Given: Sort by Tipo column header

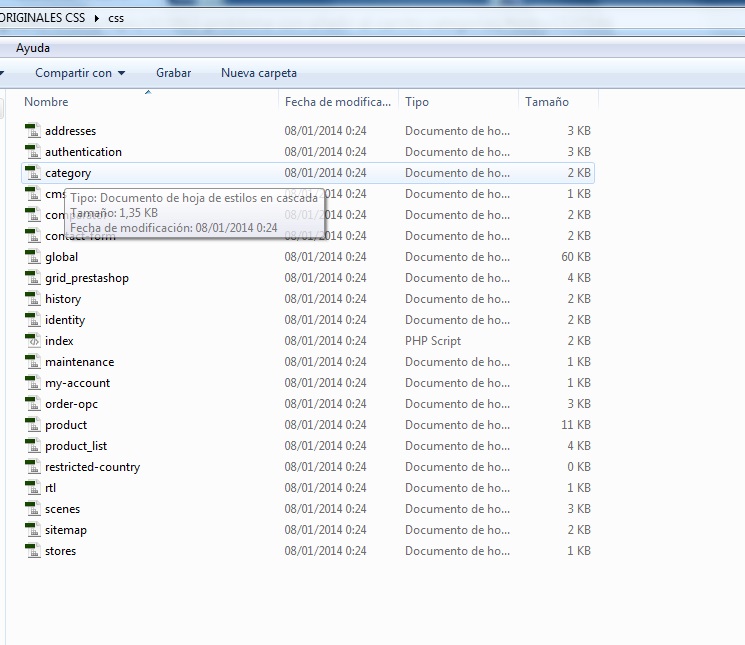Looking at the screenshot, I should coord(417,102).
